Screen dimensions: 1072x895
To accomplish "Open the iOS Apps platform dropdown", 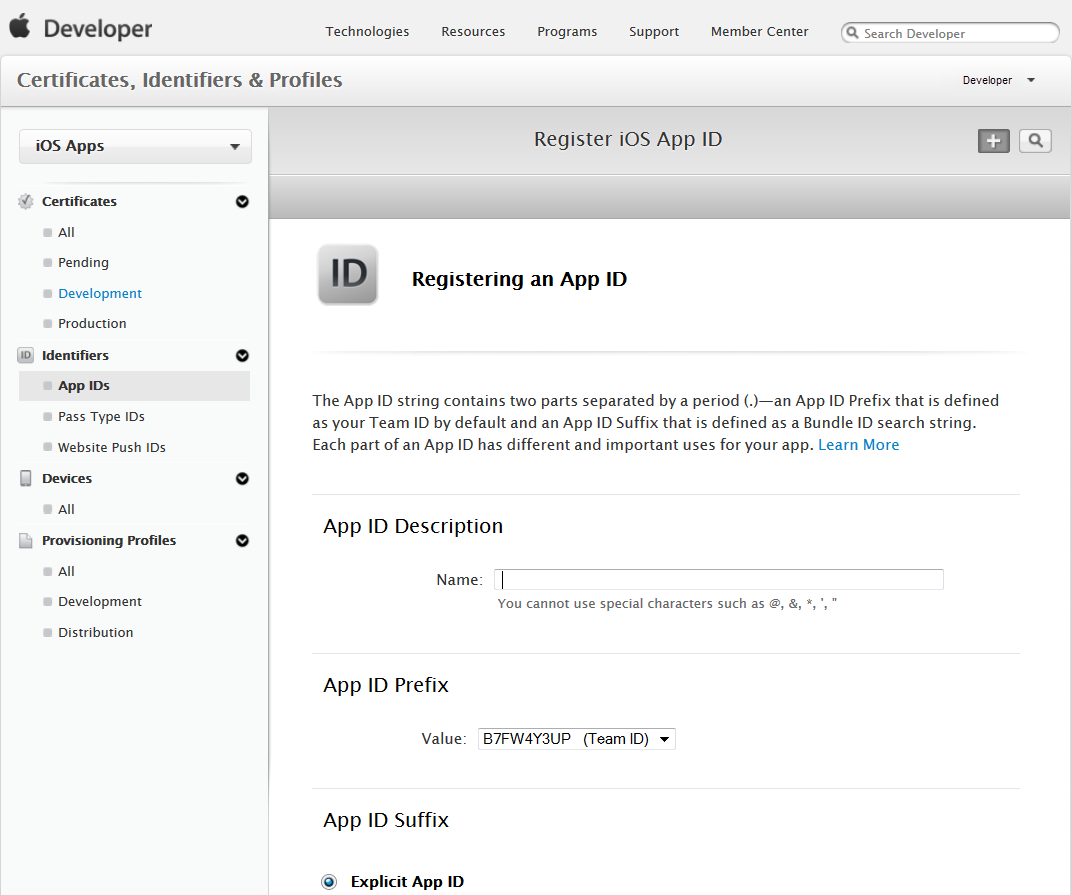I will (135, 146).
